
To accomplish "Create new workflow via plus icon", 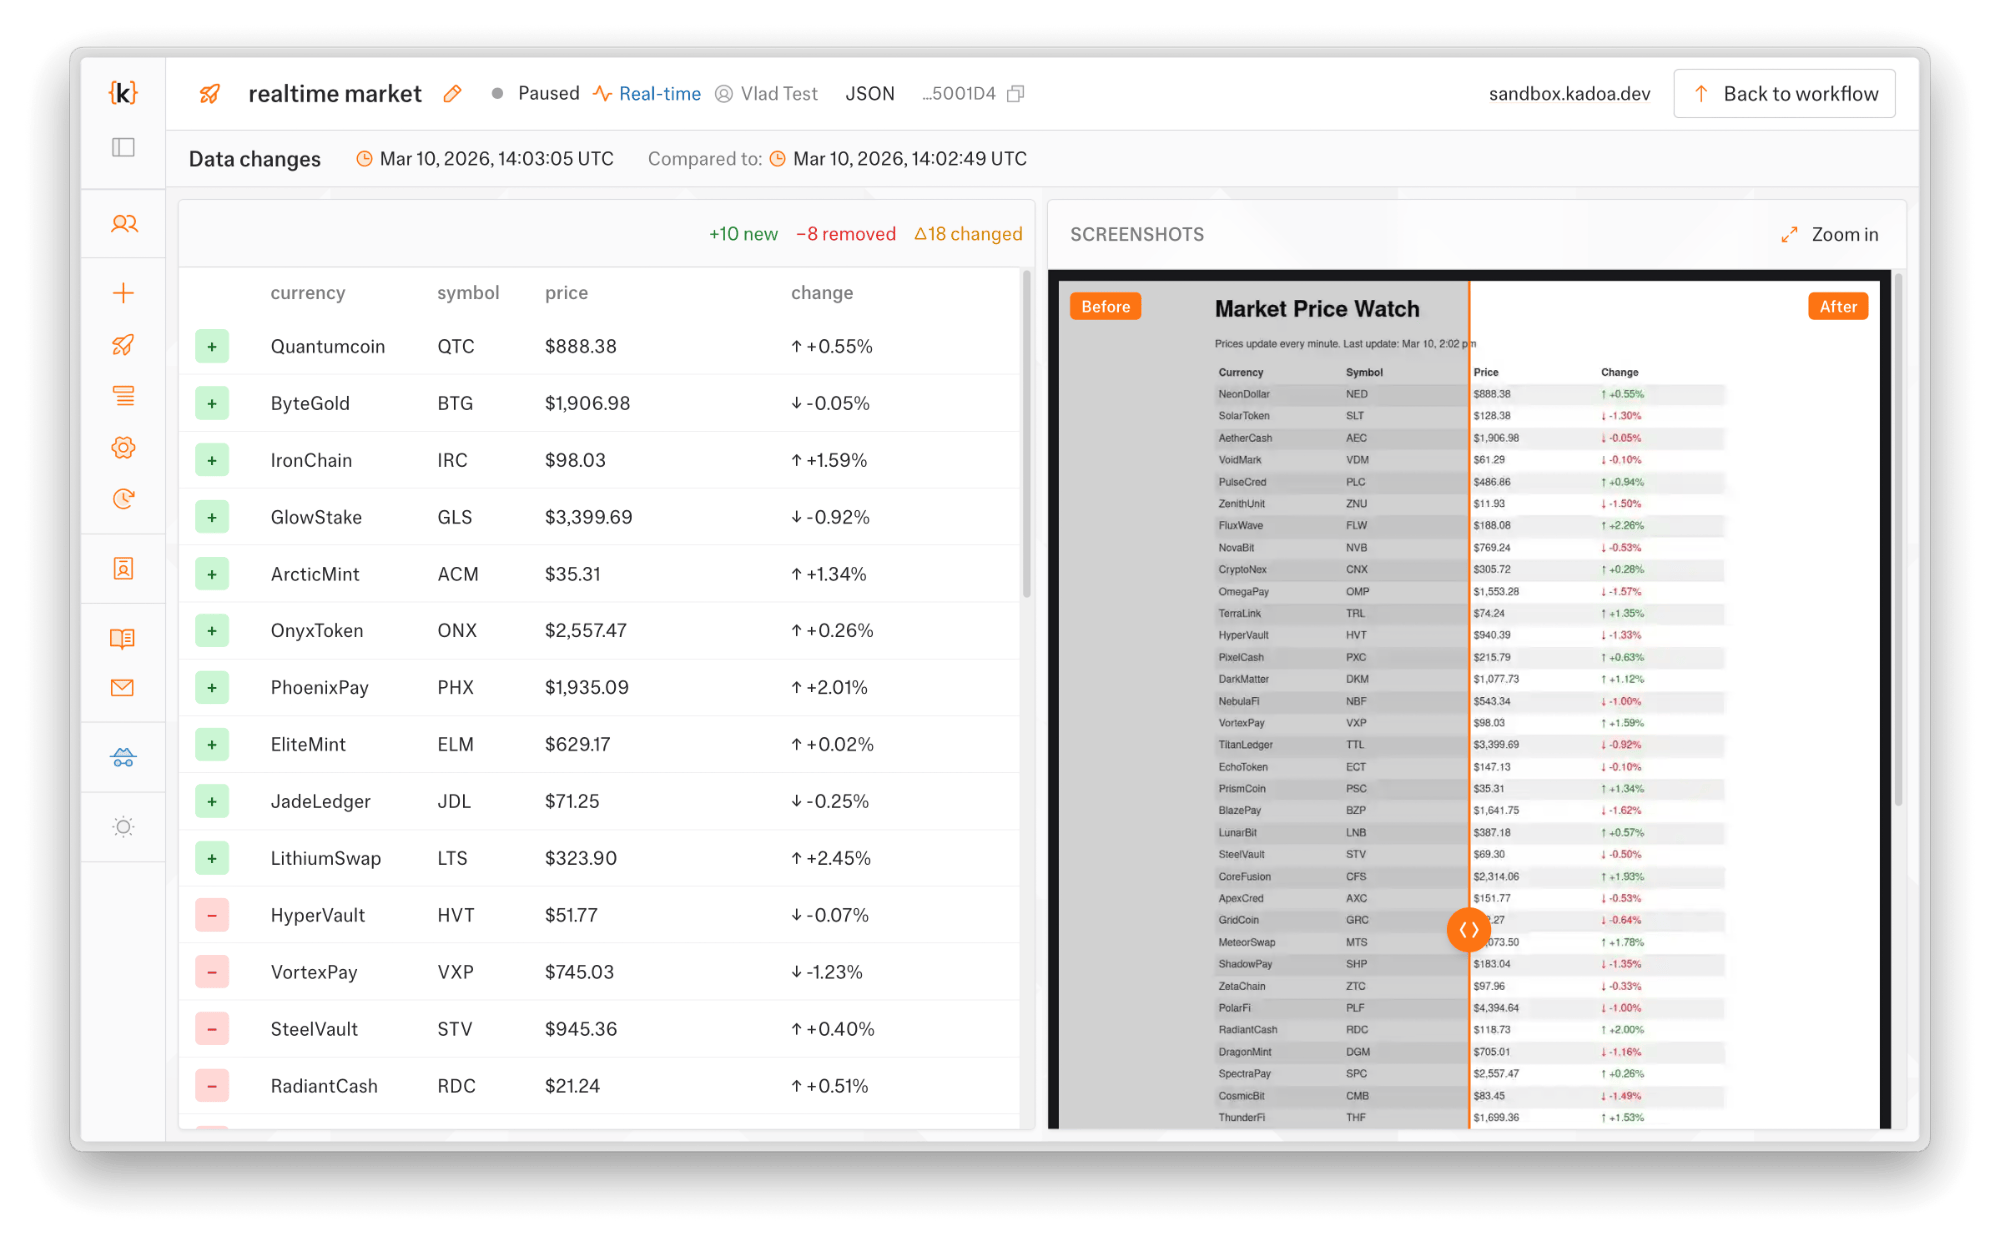I will [x=123, y=292].
